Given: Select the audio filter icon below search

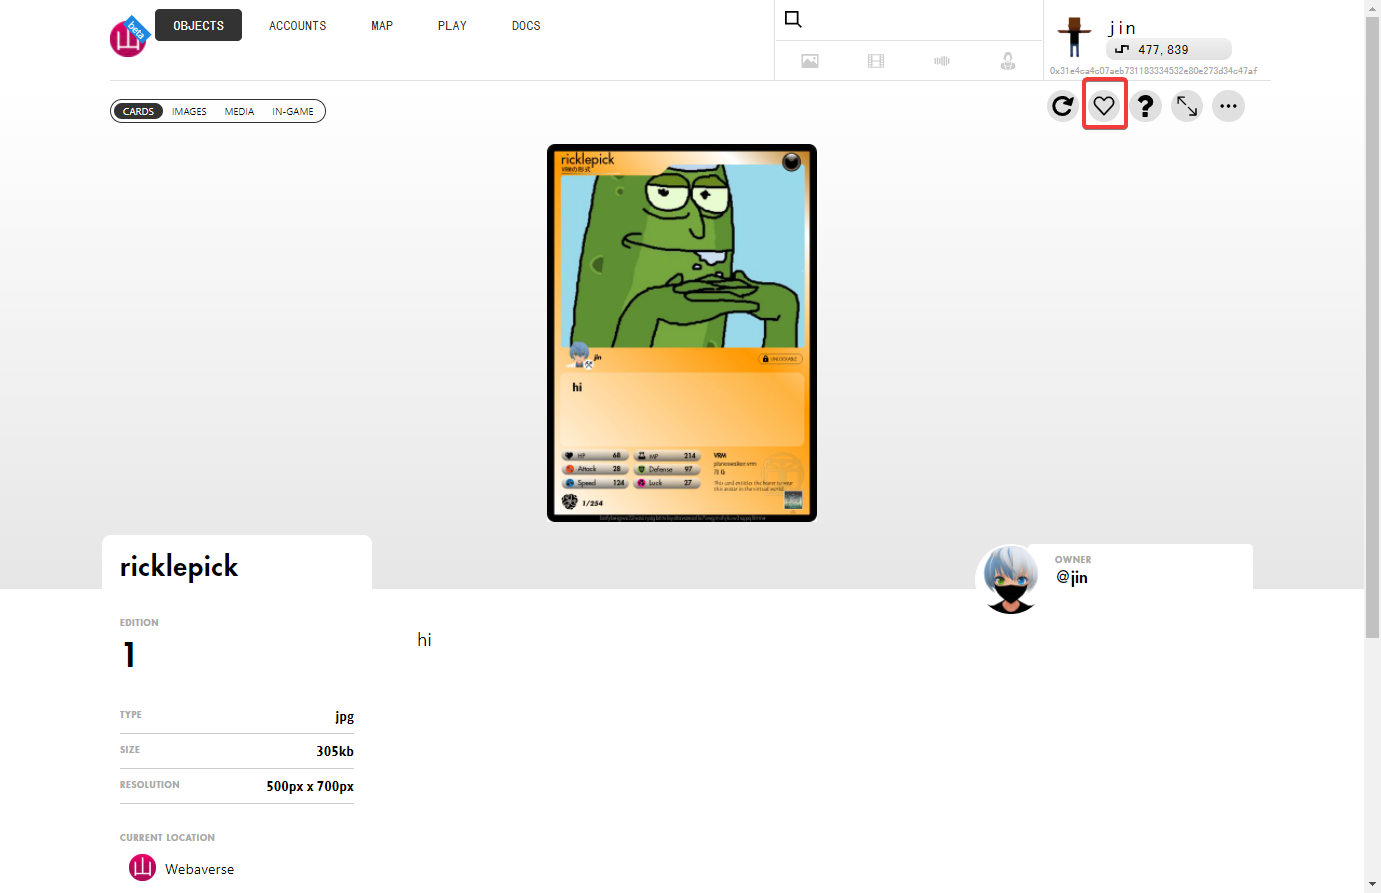Looking at the screenshot, I should (941, 61).
